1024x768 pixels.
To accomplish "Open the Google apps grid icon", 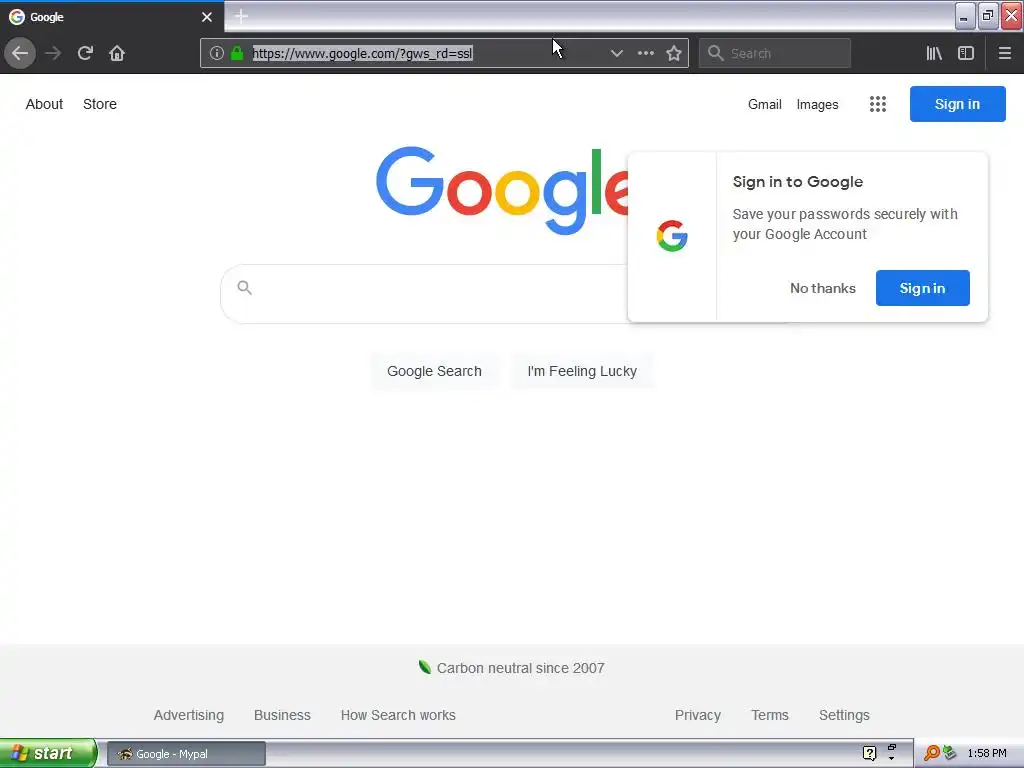I will click(878, 104).
